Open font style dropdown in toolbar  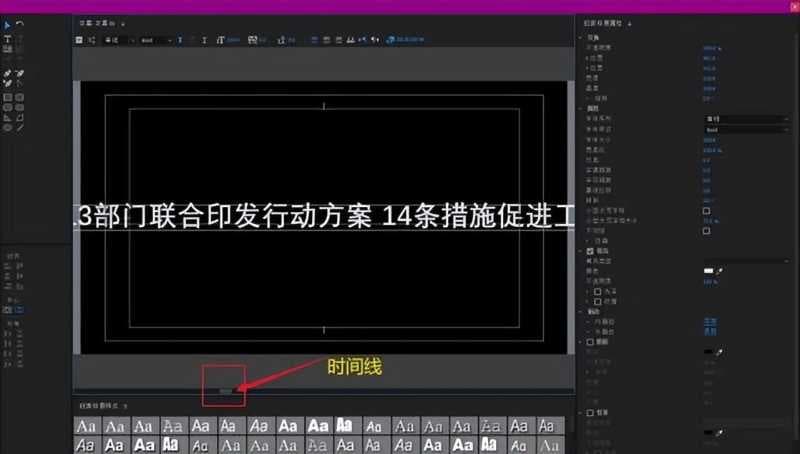(156, 40)
